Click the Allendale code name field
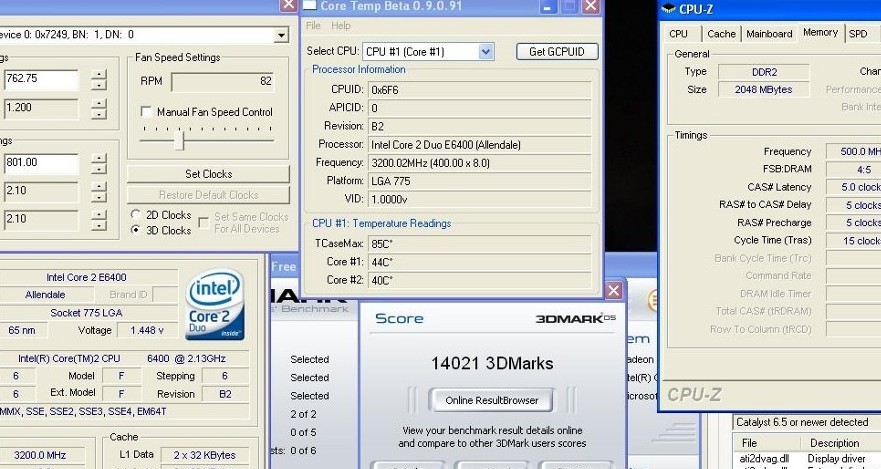Screen dimensions: 881x469 point(45,294)
